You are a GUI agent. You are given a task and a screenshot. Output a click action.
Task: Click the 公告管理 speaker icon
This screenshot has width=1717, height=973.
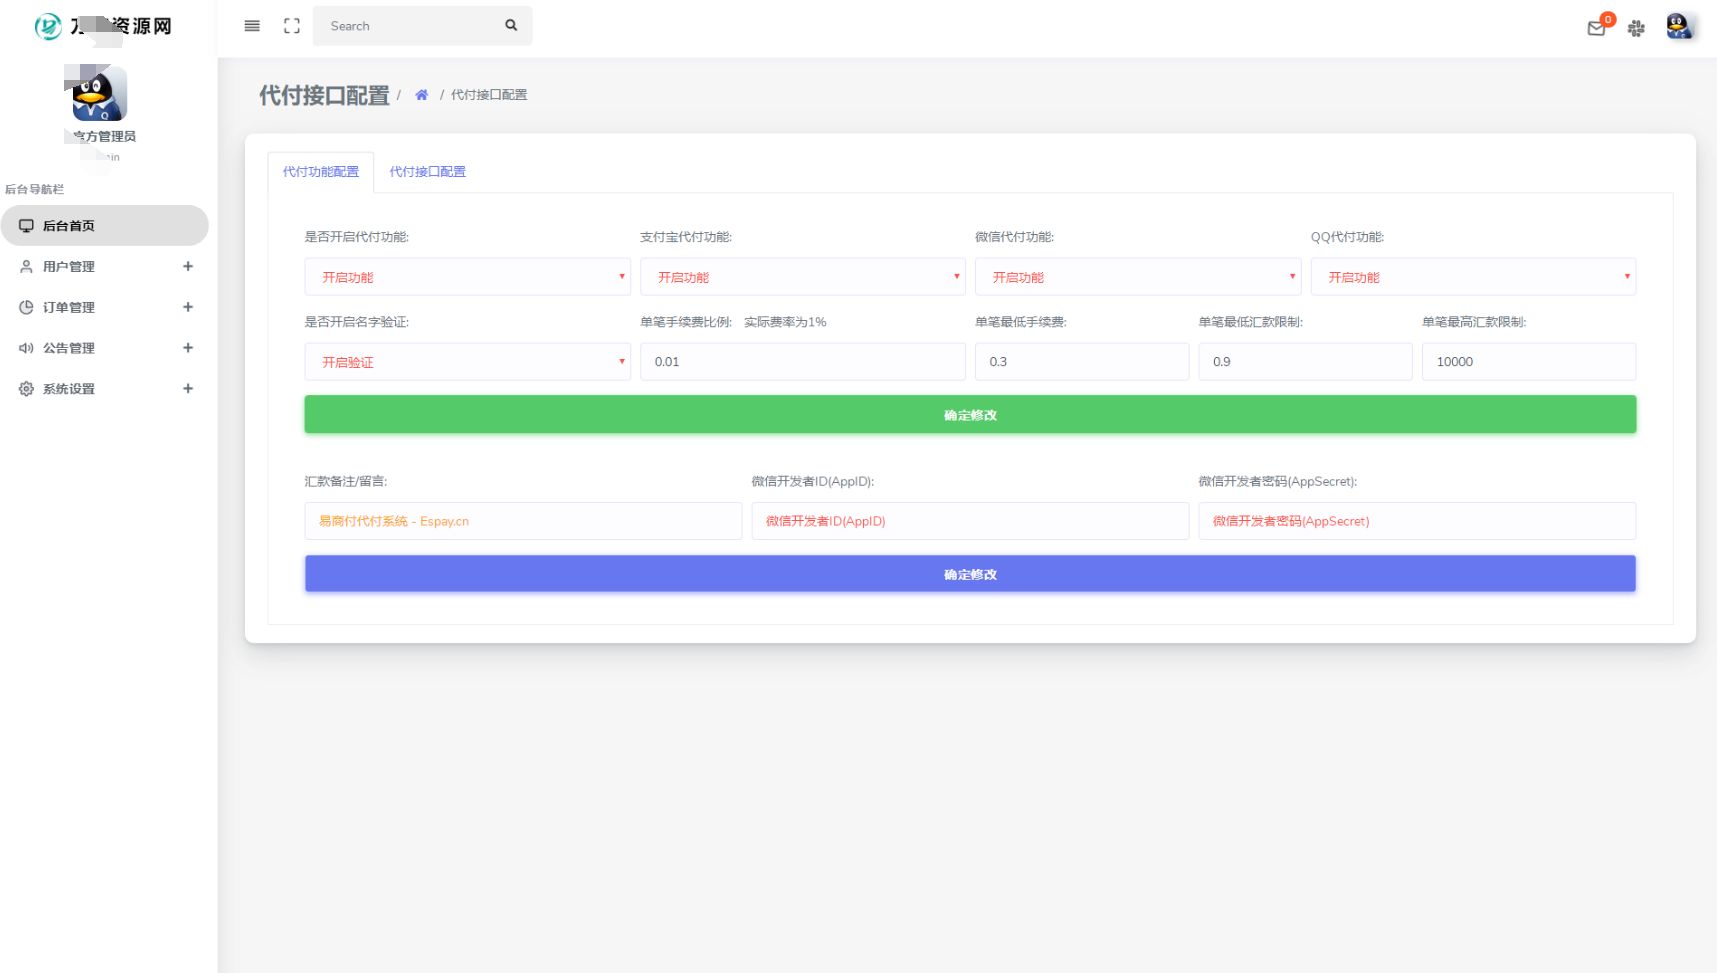click(25, 348)
